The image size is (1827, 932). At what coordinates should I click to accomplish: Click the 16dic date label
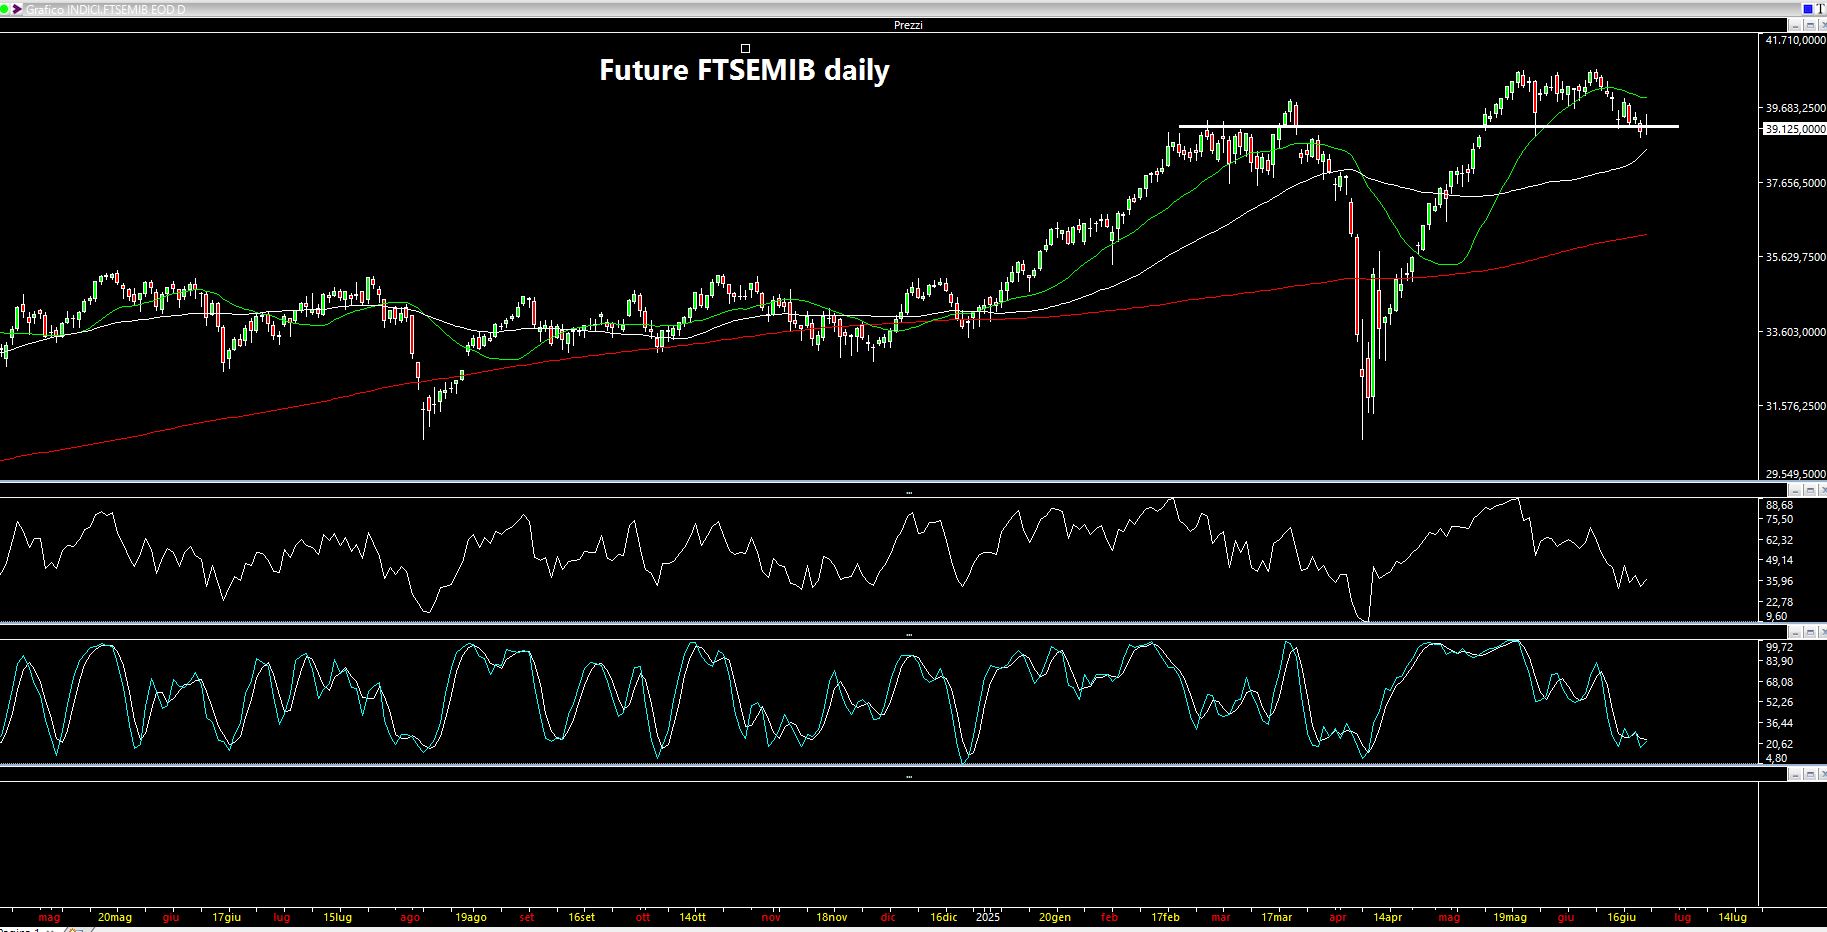tap(943, 917)
